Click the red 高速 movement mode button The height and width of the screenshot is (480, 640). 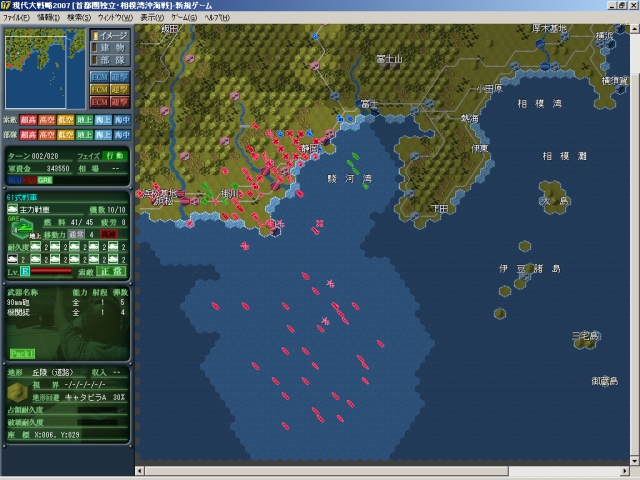[x=109, y=234]
